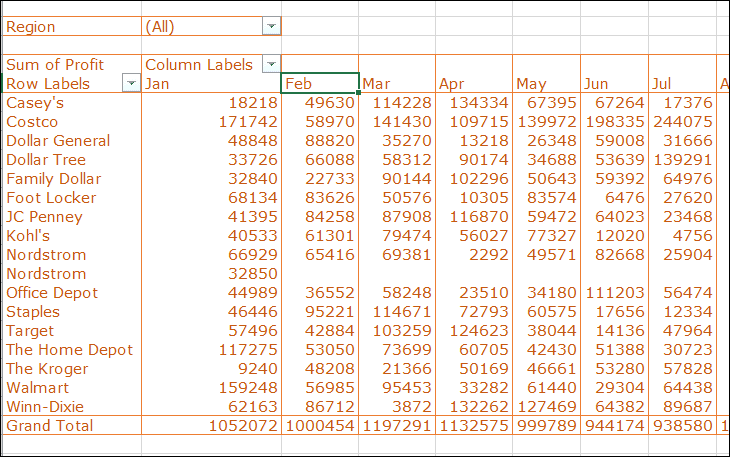
Task: Select the Jan column header
Action: click(211, 83)
